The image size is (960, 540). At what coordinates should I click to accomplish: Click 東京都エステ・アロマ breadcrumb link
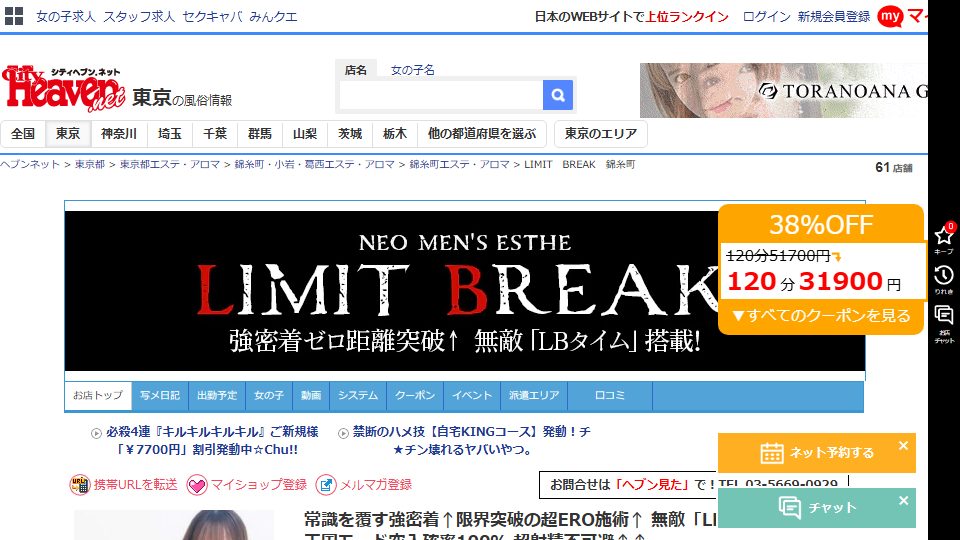point(170,164)
